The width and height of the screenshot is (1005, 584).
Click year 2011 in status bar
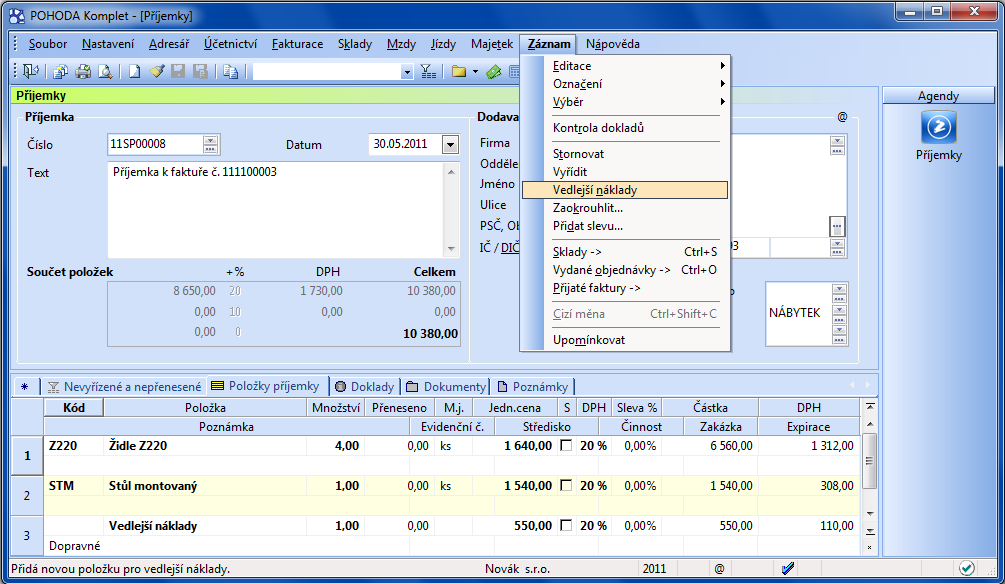(x=654, y=569)
